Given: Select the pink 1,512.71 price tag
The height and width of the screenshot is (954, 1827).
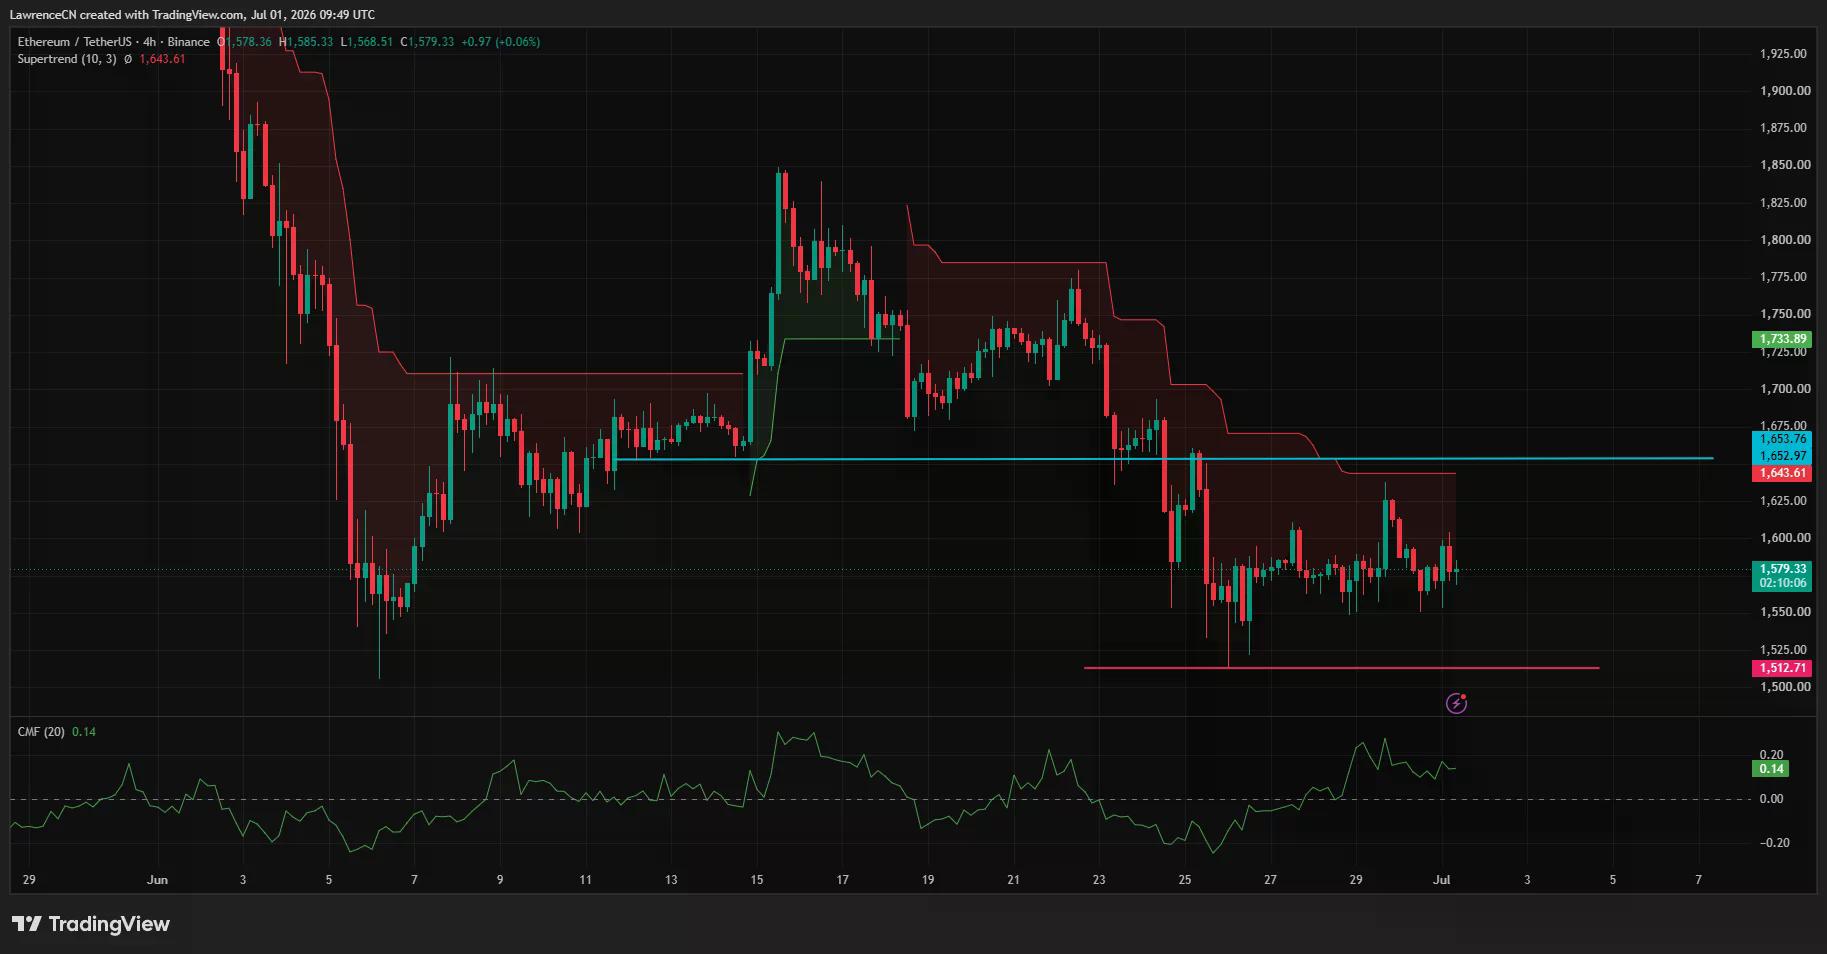Looking at the screenshot, I should (x=1783, y=668).
